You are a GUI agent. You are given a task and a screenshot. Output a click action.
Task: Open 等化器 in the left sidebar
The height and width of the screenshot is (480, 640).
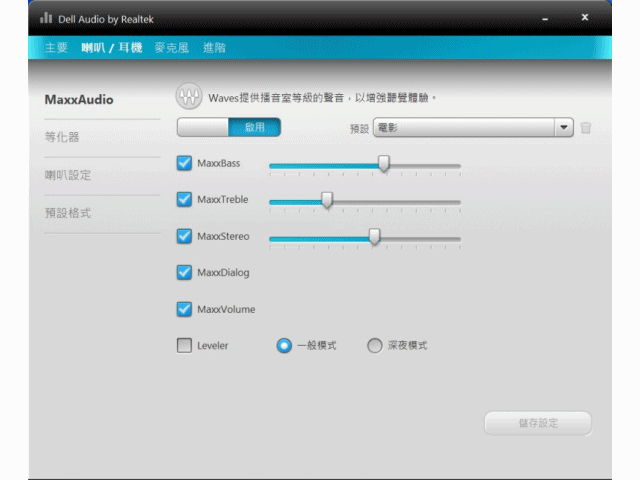pos(62,137)
